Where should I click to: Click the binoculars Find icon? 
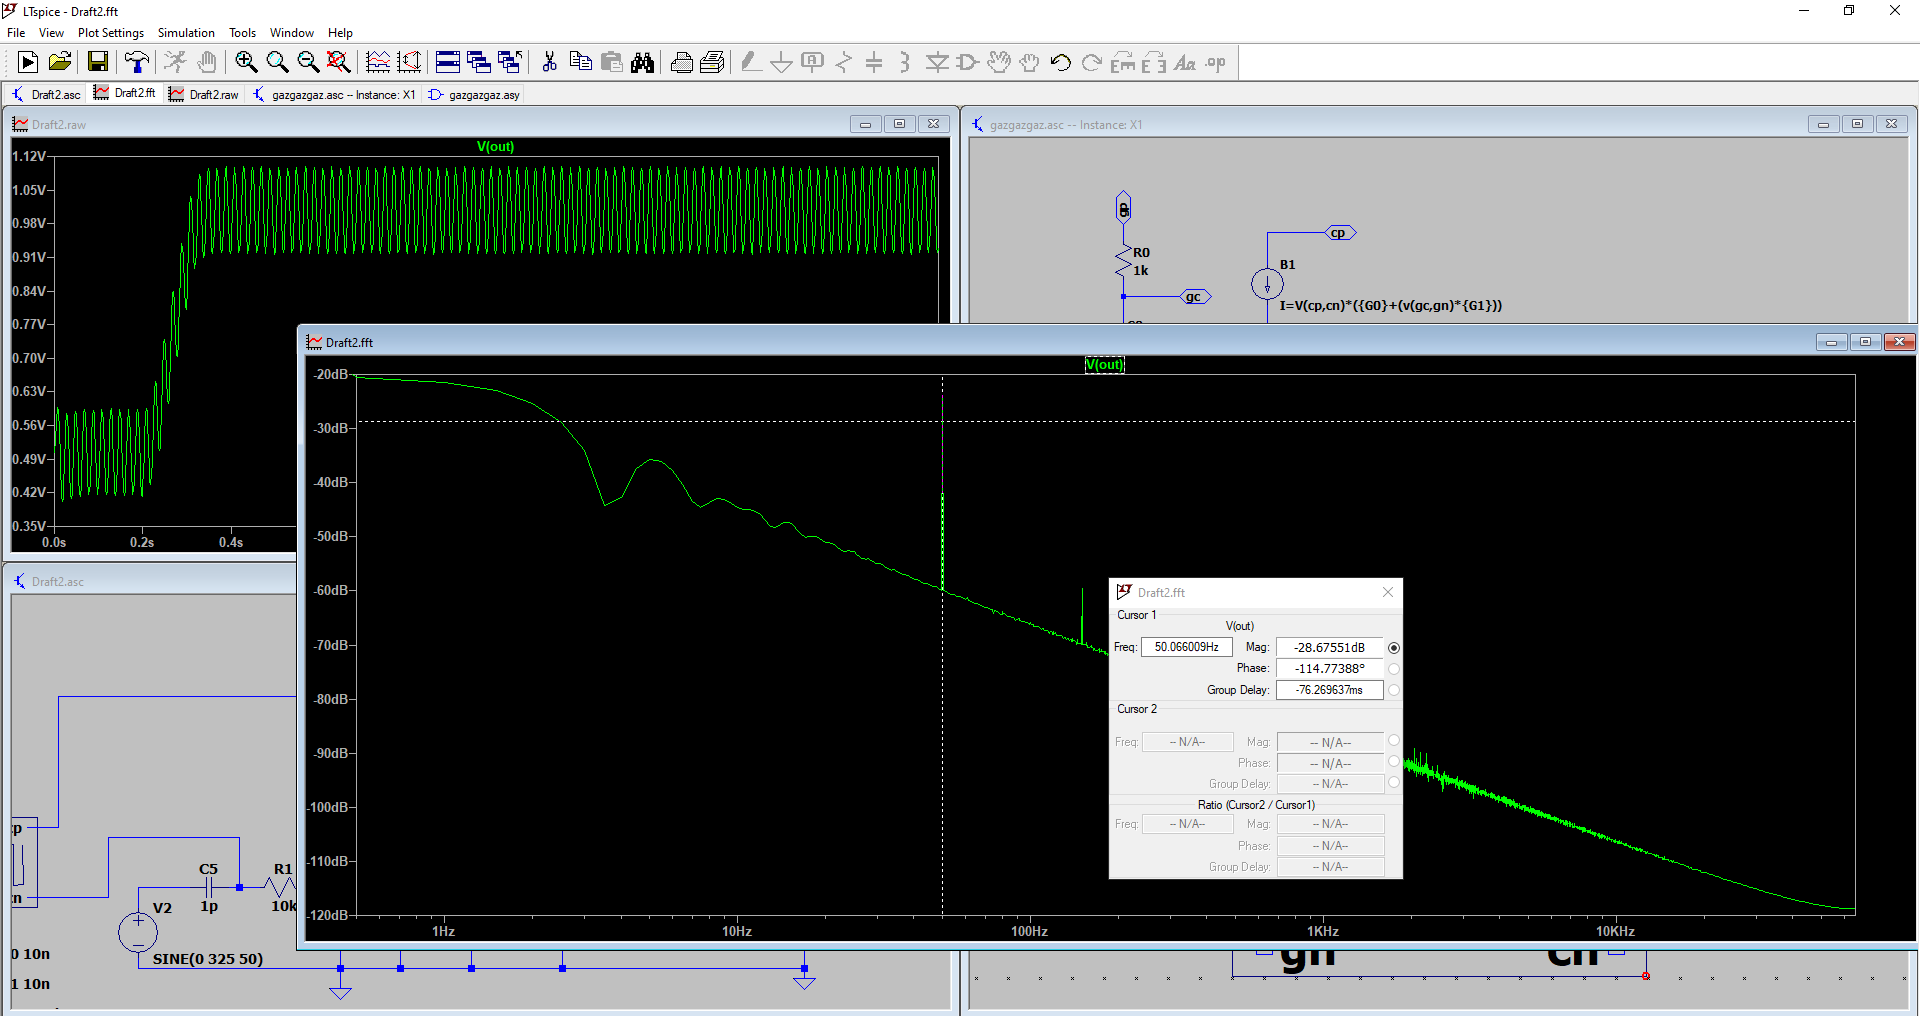pos(643,63)
